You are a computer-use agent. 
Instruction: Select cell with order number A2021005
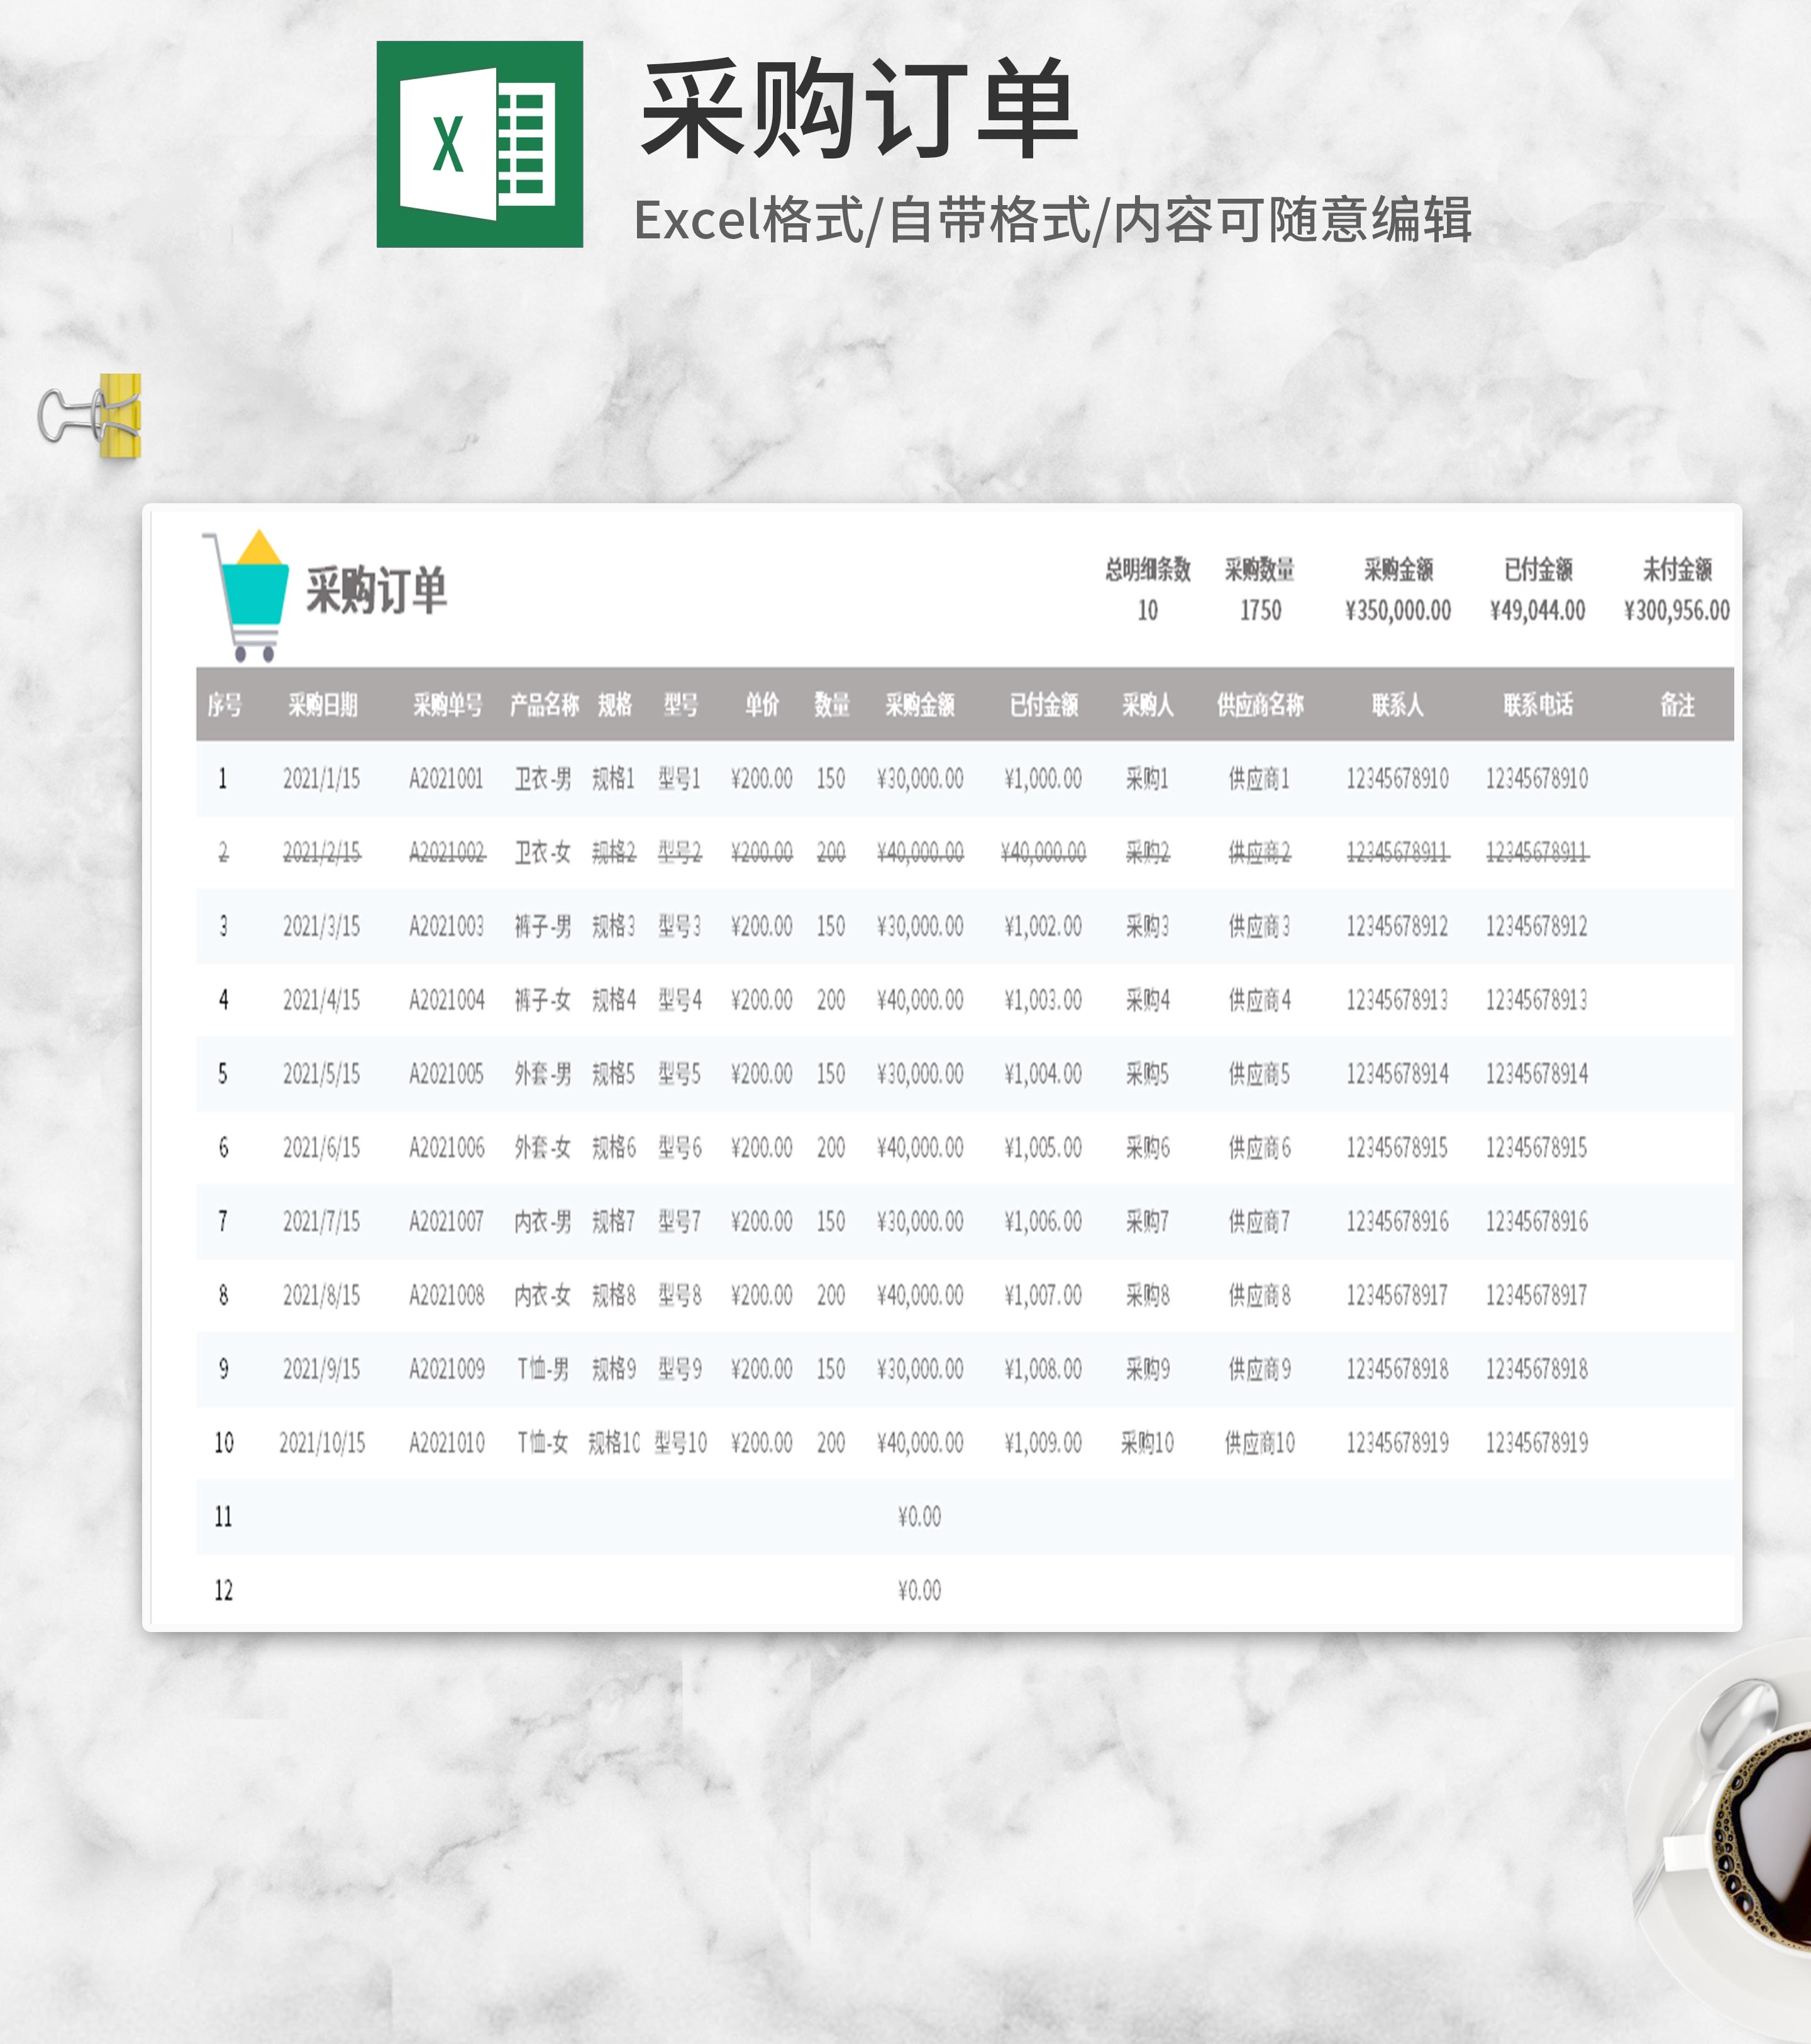[x=446, y=1074]
